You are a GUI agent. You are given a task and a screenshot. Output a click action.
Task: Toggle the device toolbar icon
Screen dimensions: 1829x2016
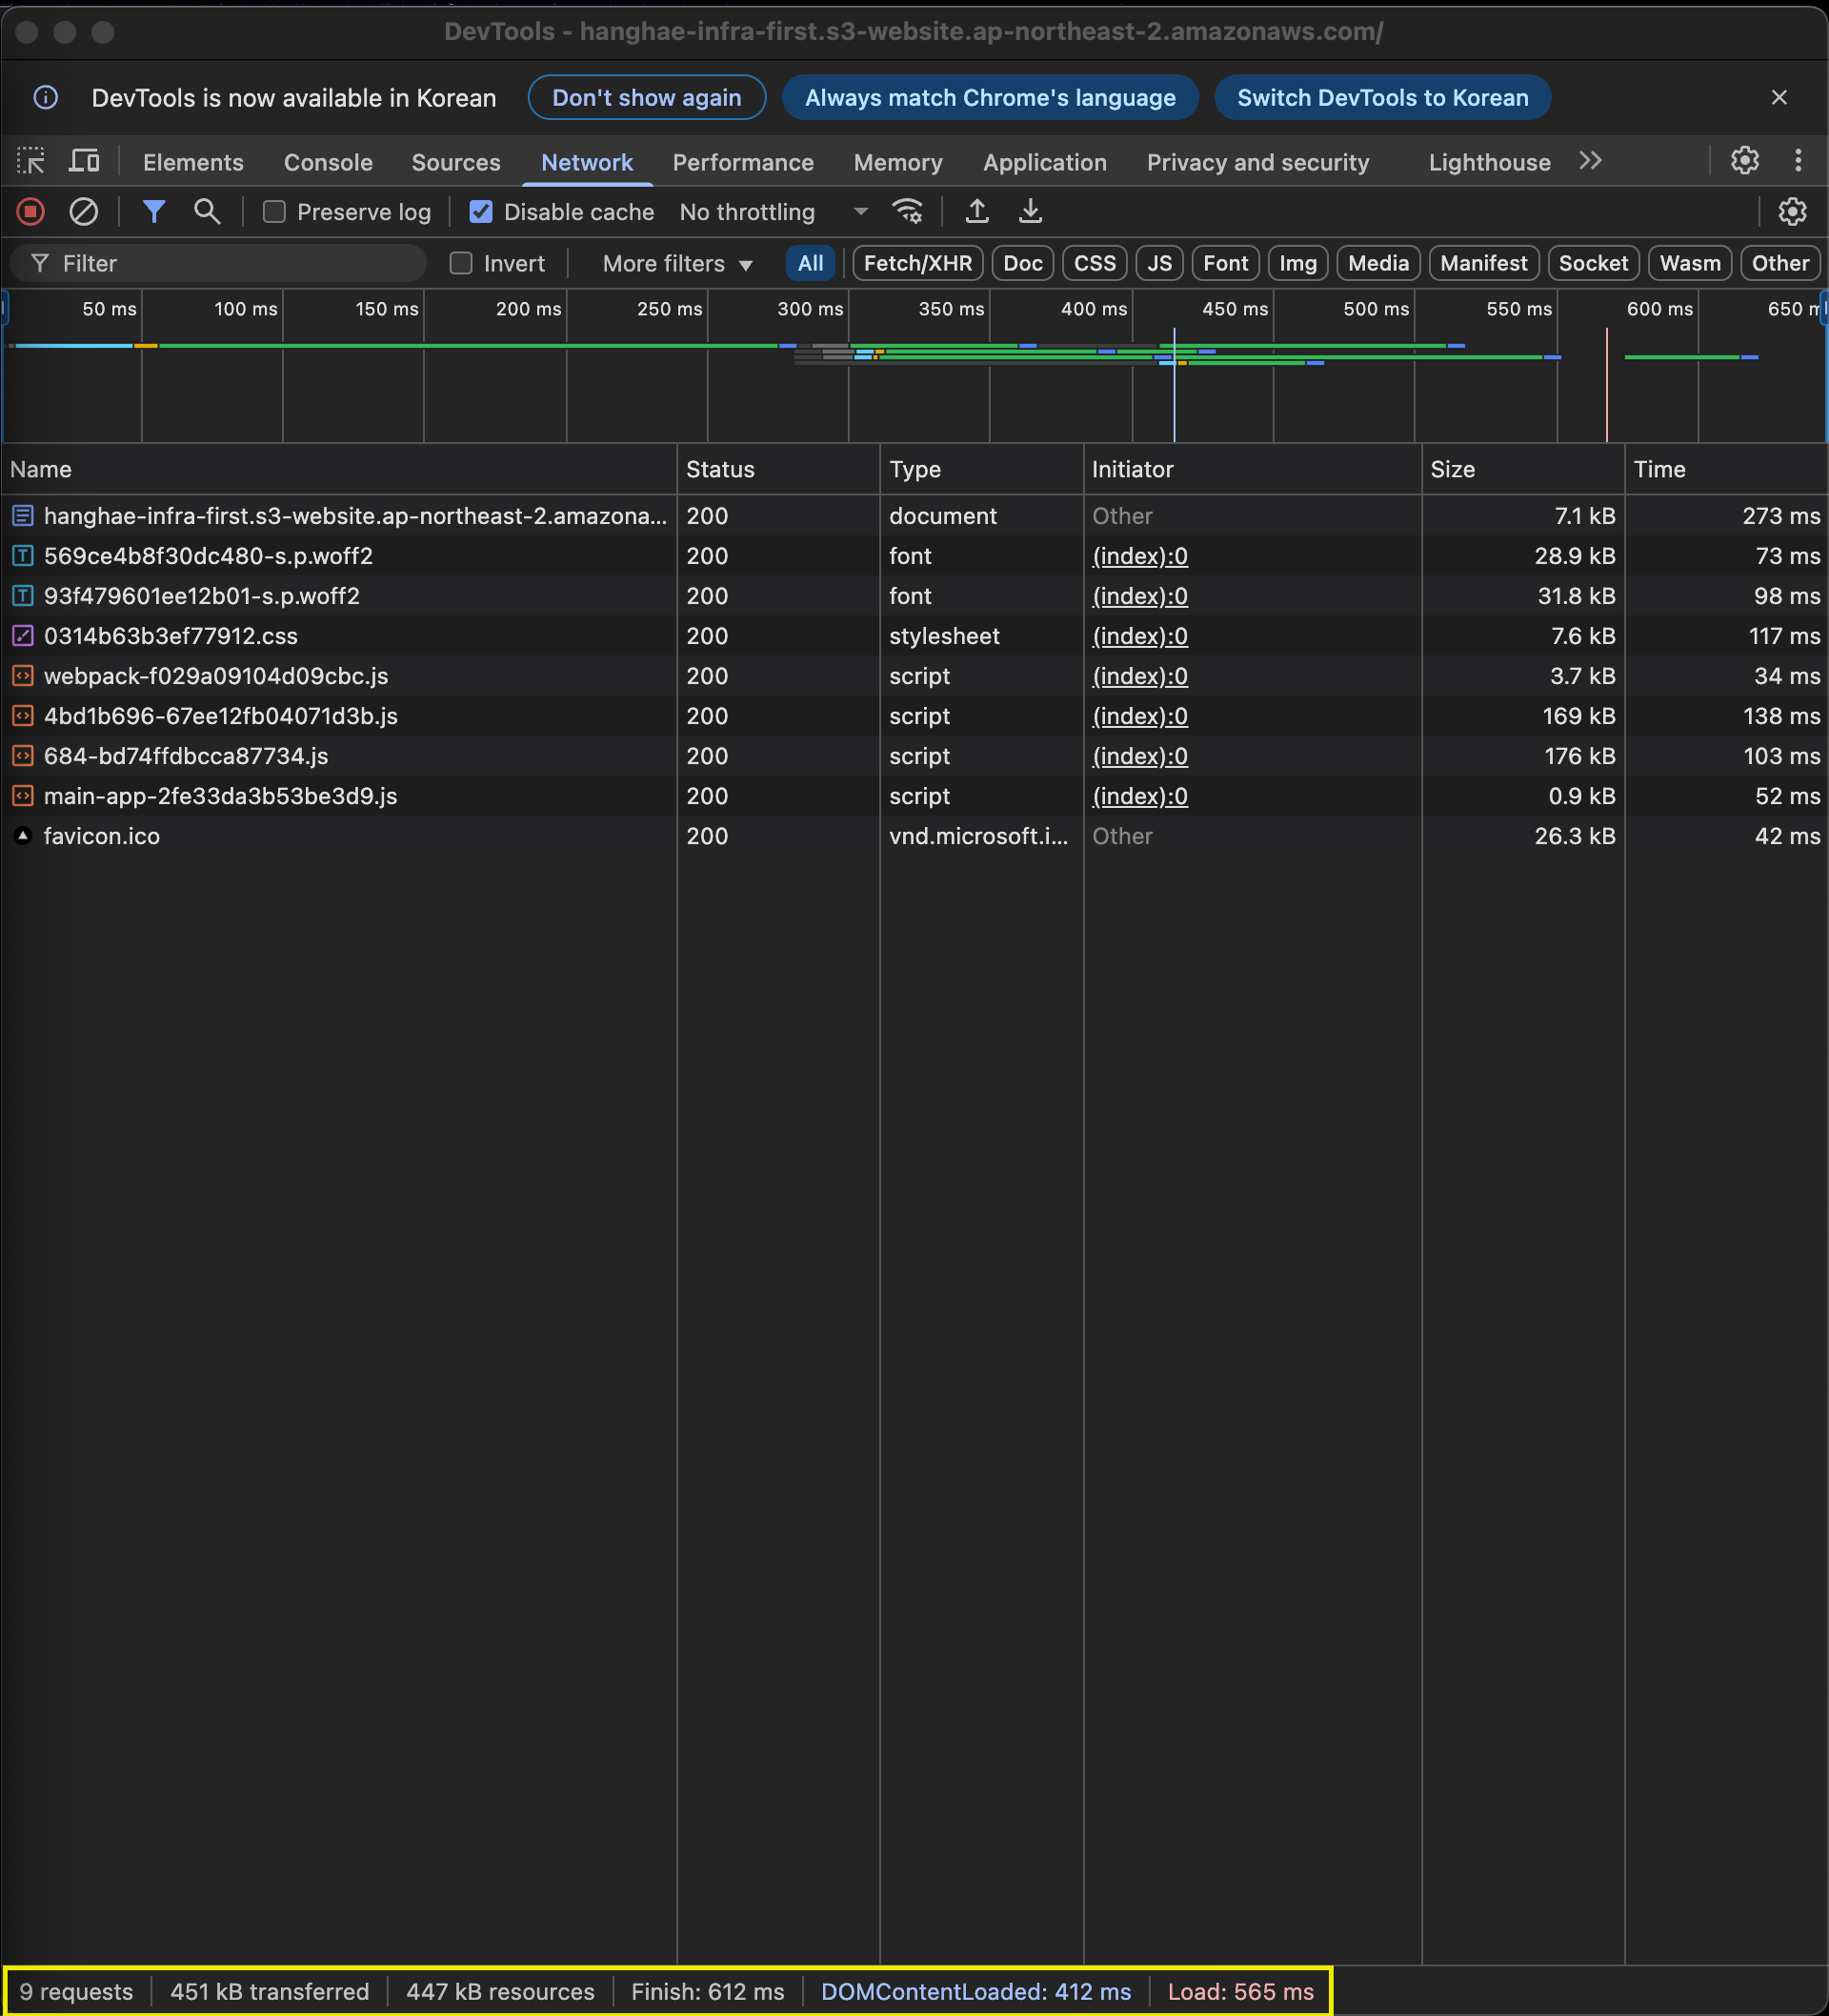[84, 161]
